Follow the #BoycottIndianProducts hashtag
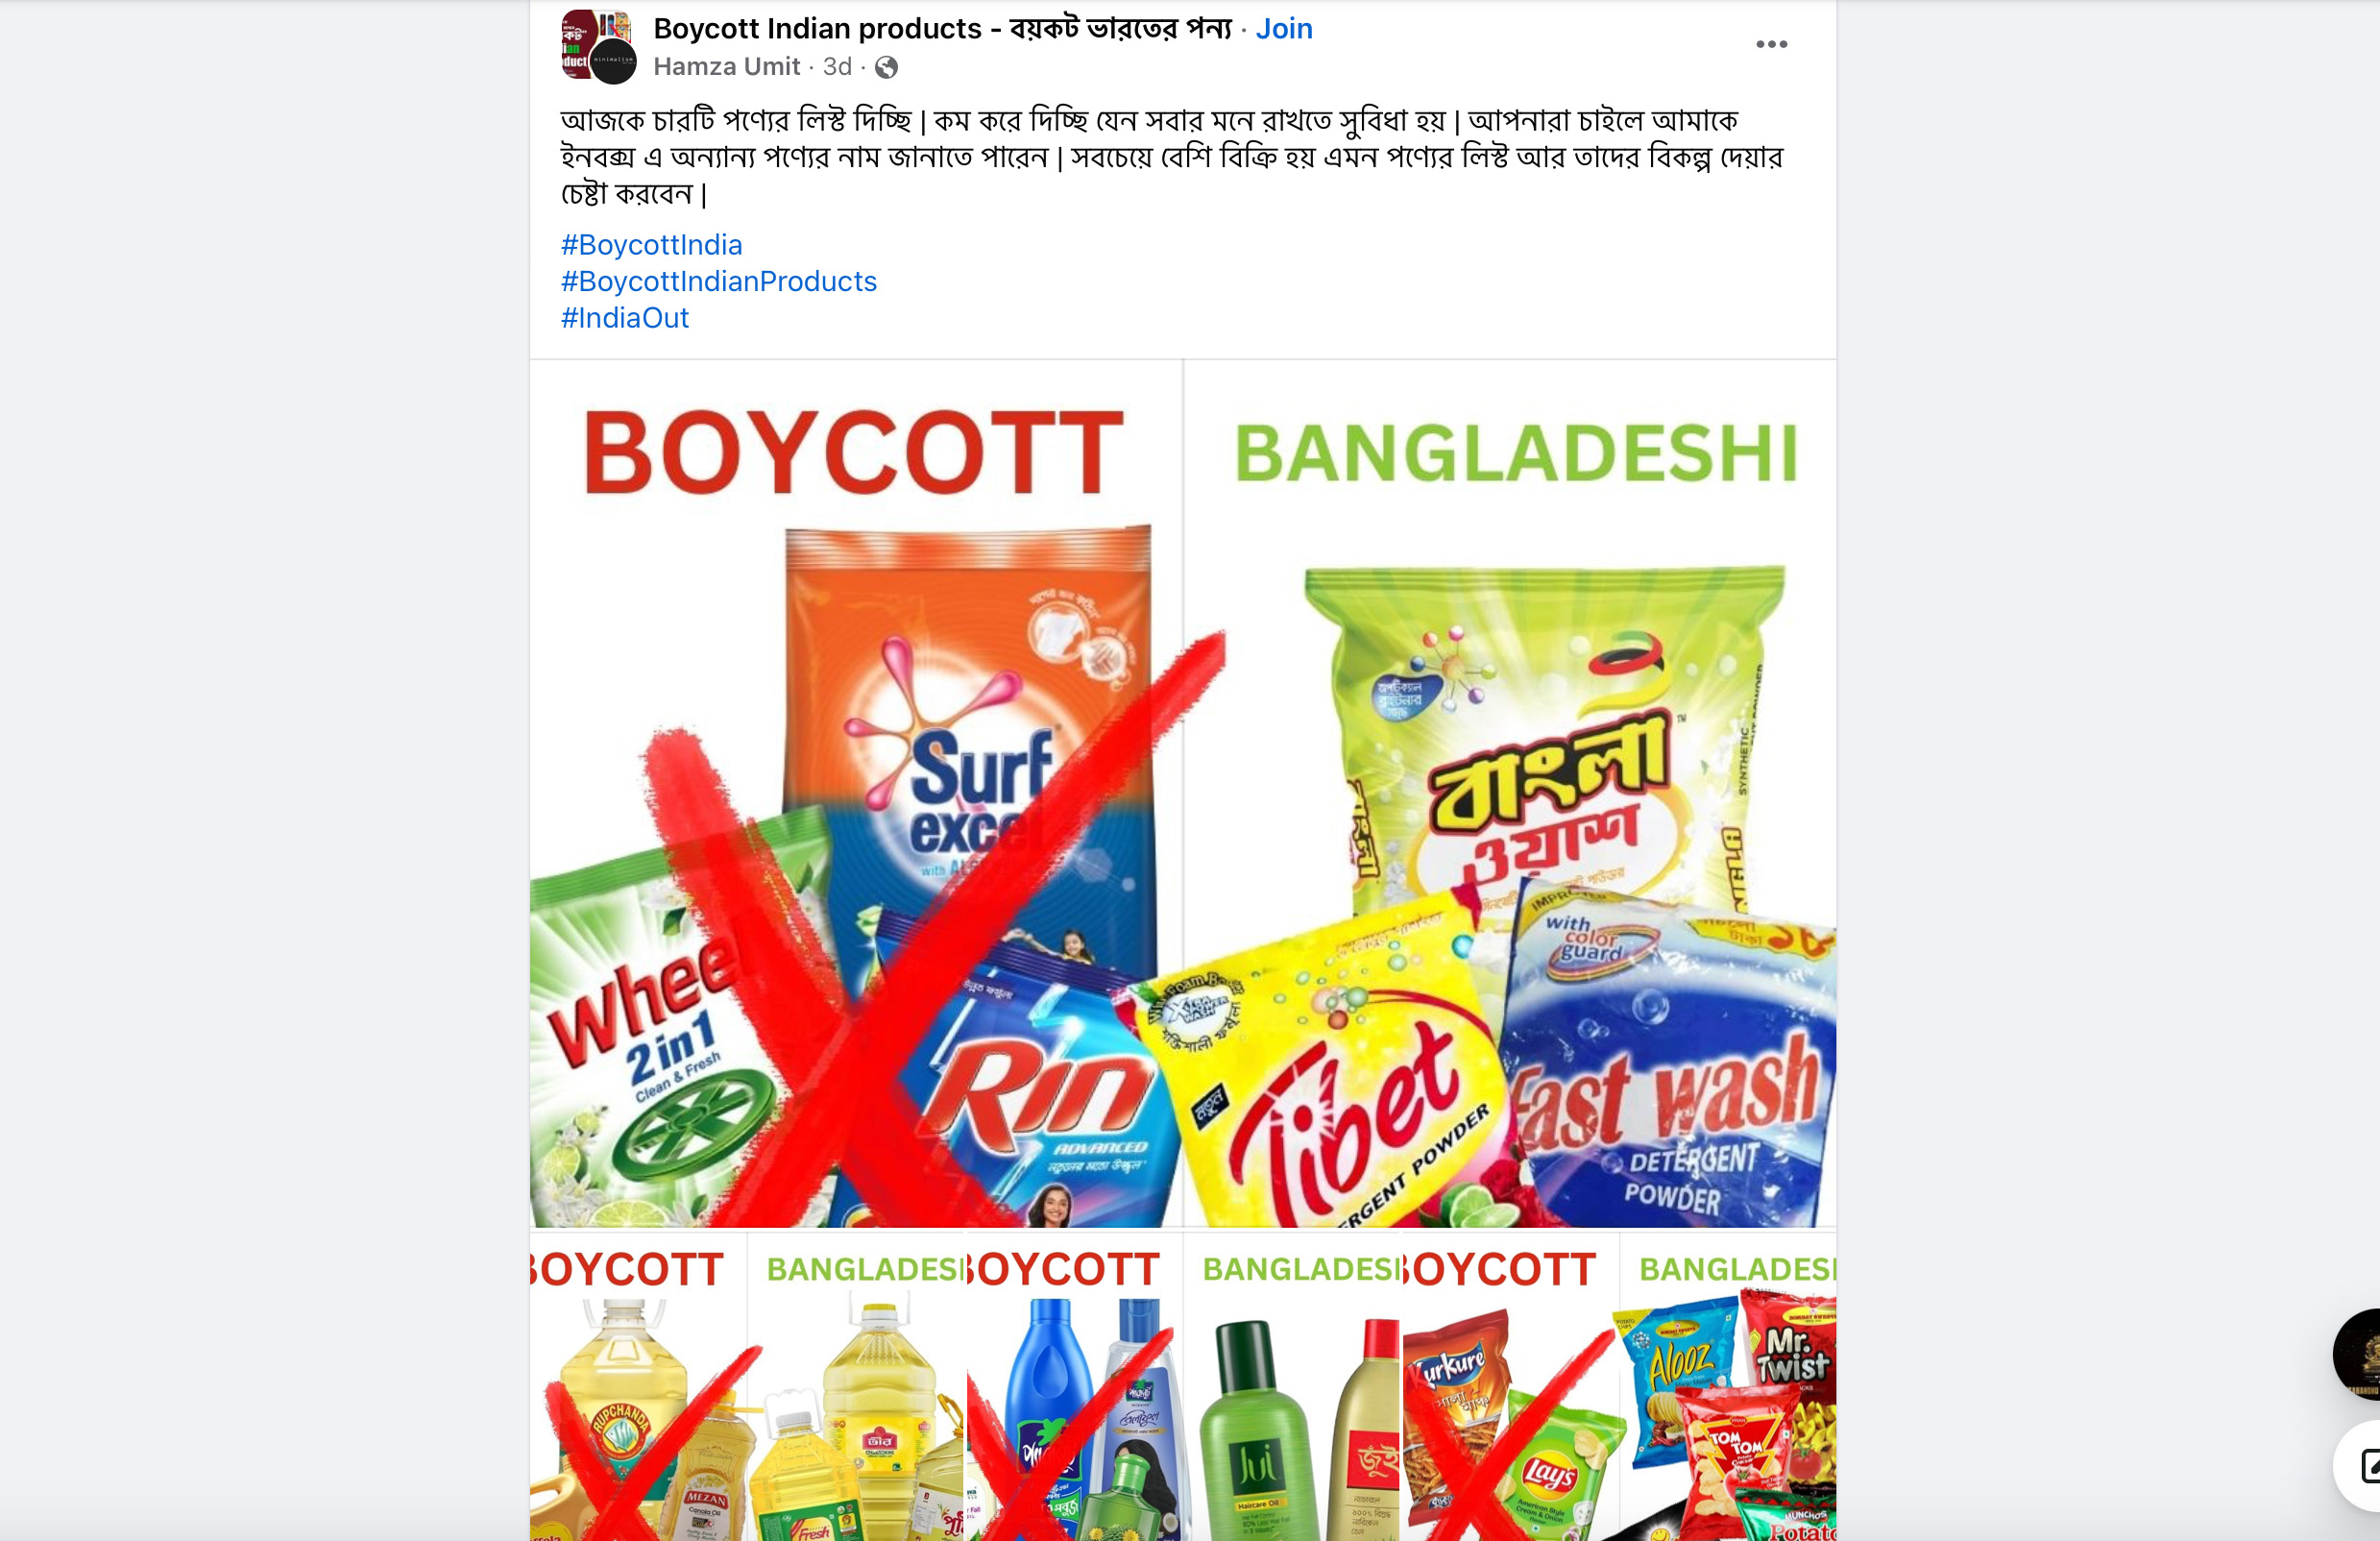 (719, 281)
